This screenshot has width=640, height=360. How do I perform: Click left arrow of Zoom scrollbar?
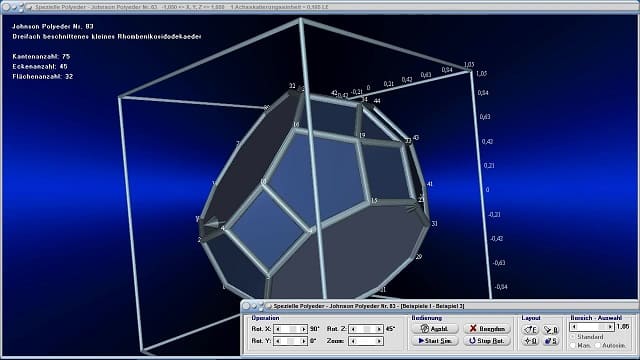(x=353, y=341)
